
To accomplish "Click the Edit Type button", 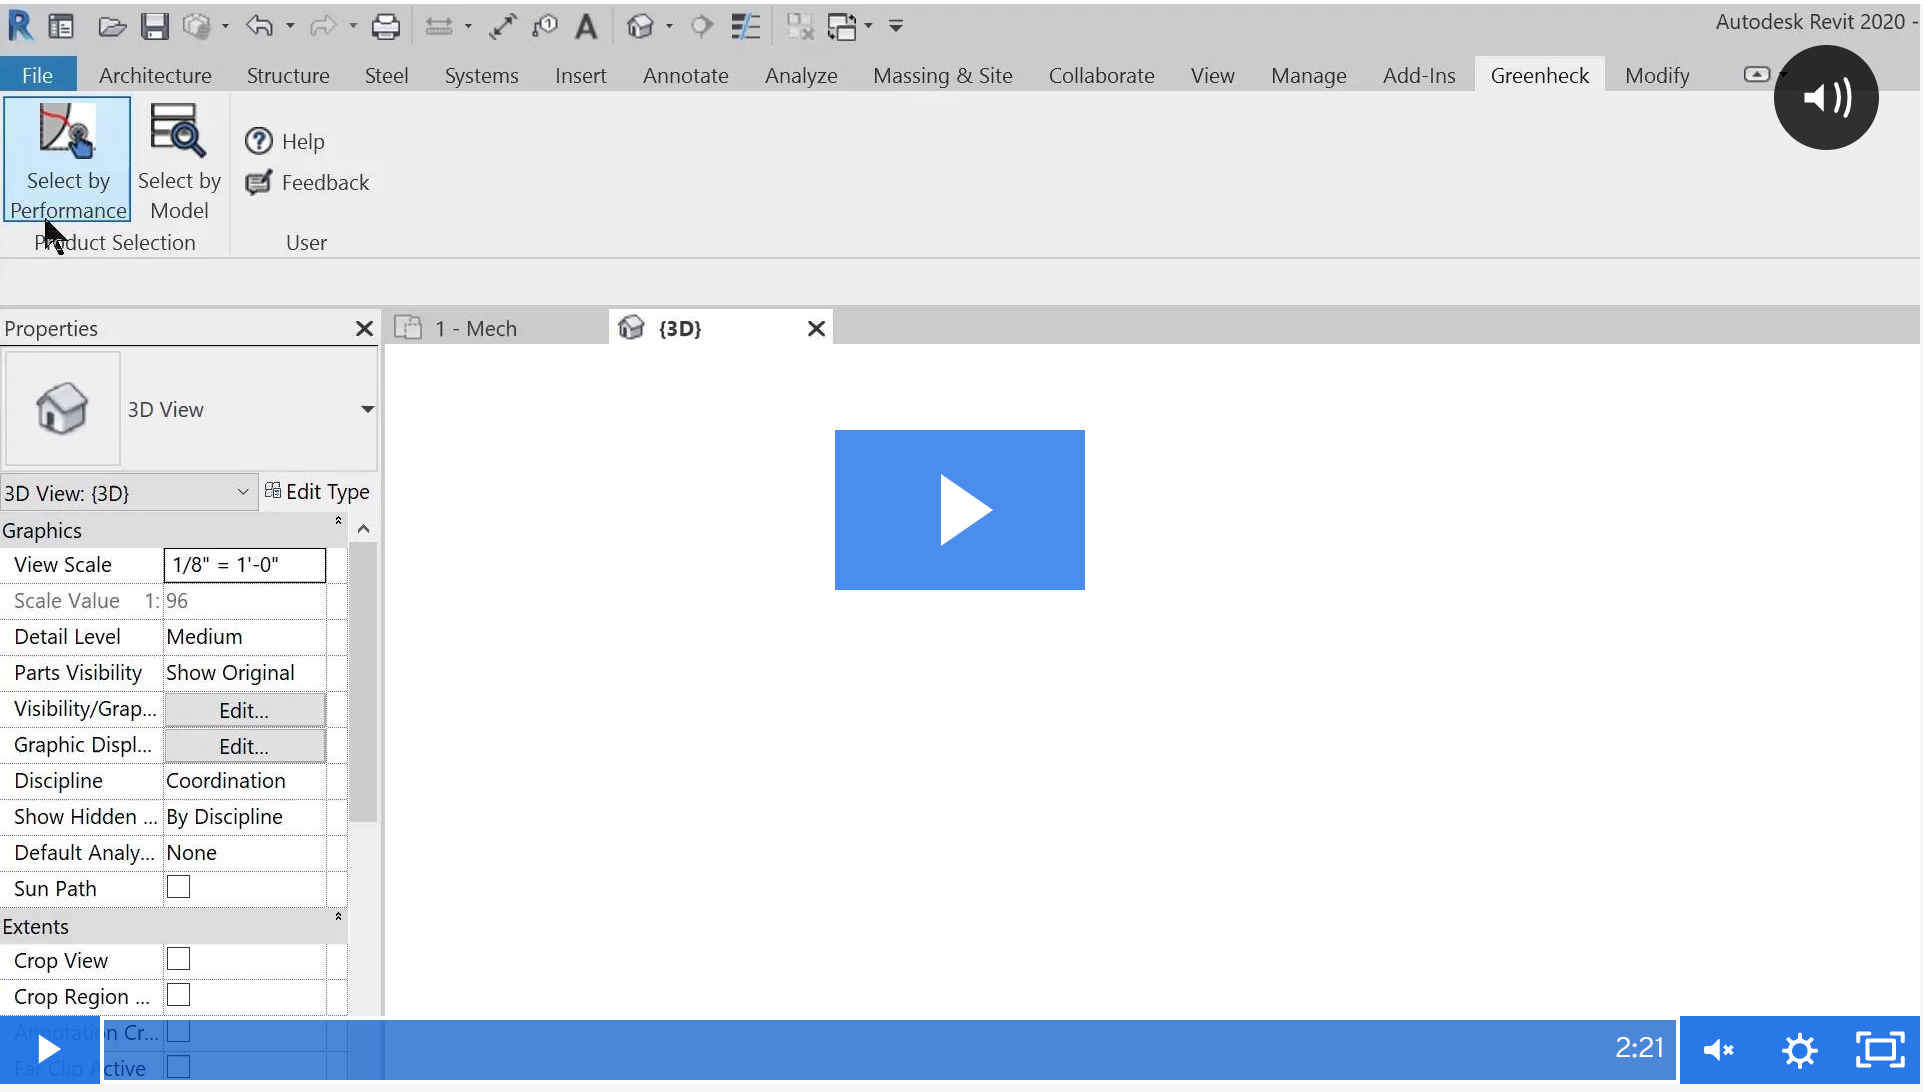I will click(x=317, y=492).
